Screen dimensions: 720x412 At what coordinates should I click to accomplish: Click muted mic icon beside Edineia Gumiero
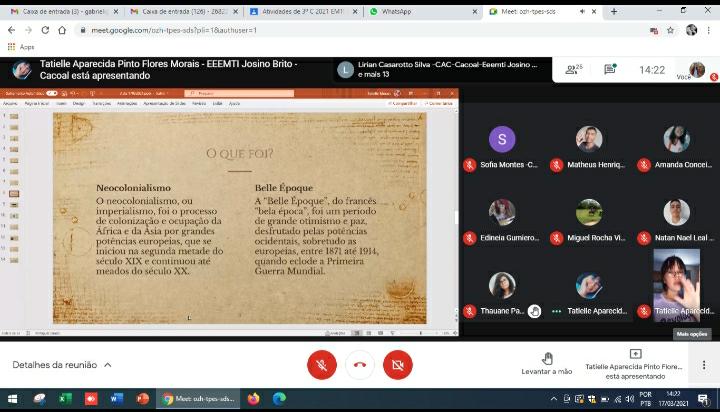click(x=469, y=238)
